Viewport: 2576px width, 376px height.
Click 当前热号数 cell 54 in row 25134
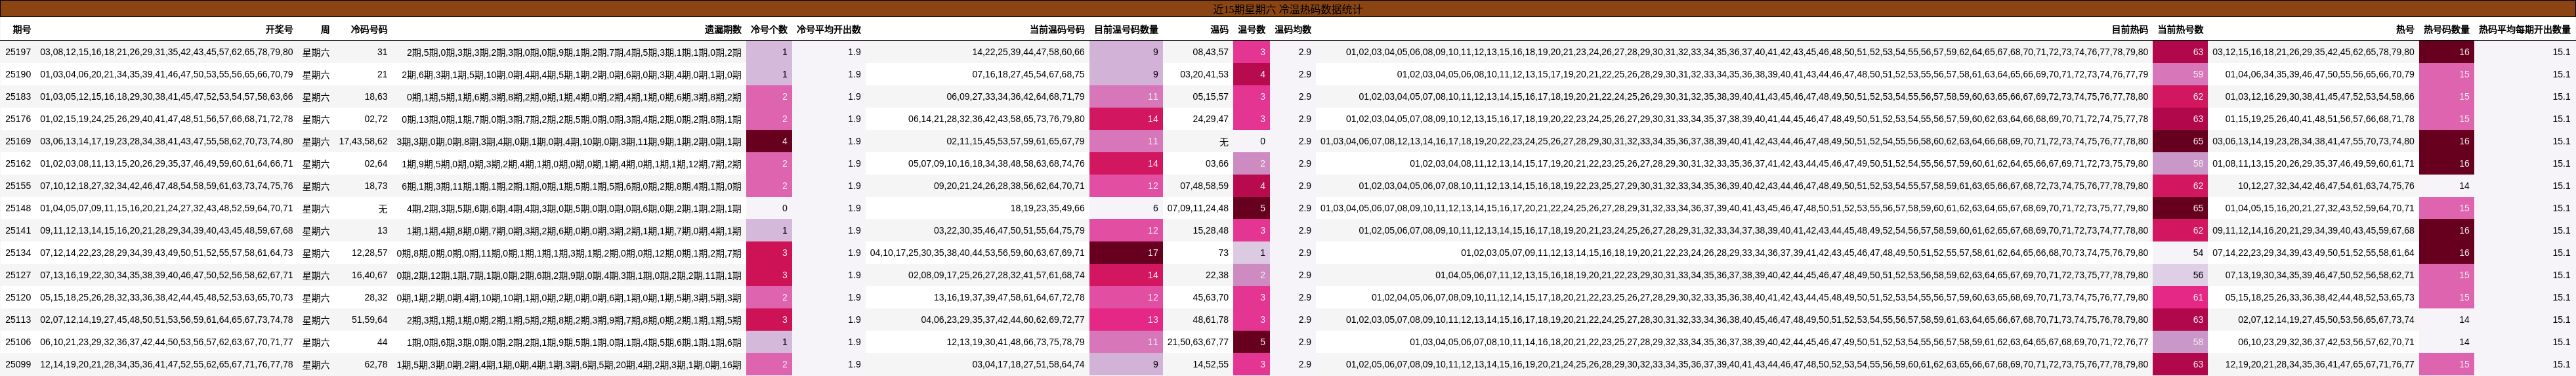coord(2179,253)
